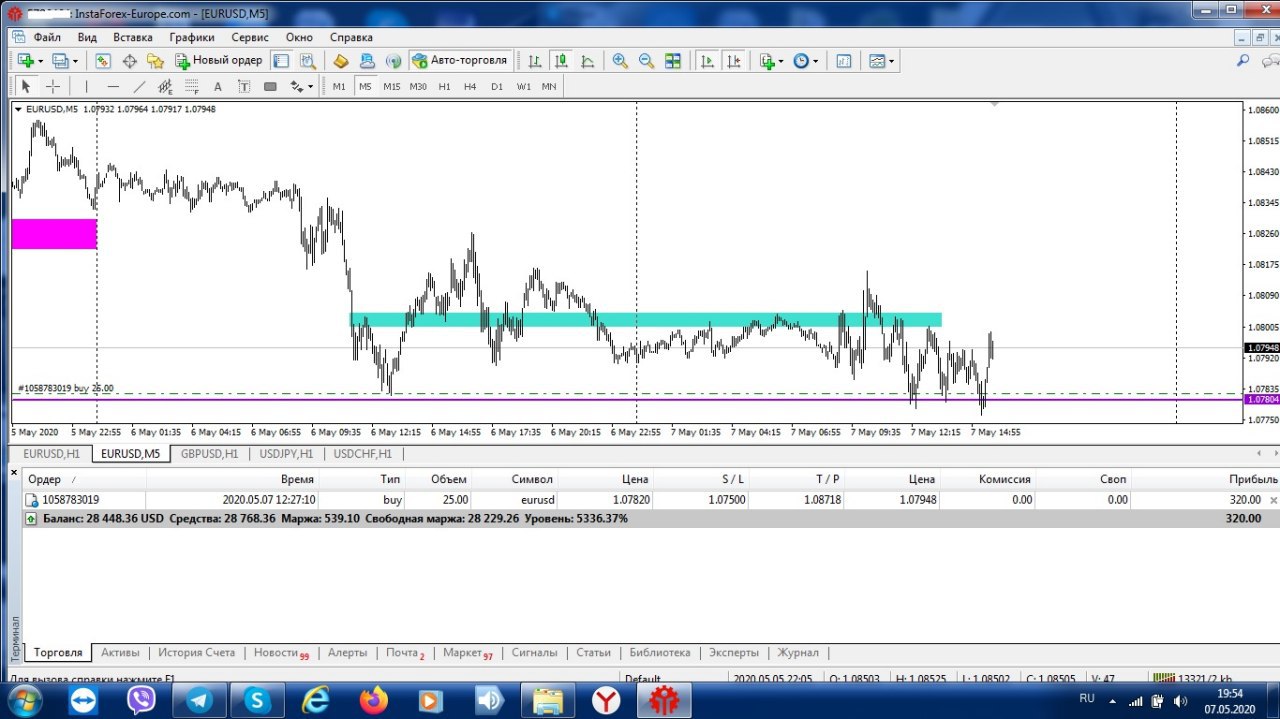Click the Default profile in status bar
The width and height of the screenshot is (1280, 719).
point(643,678)
